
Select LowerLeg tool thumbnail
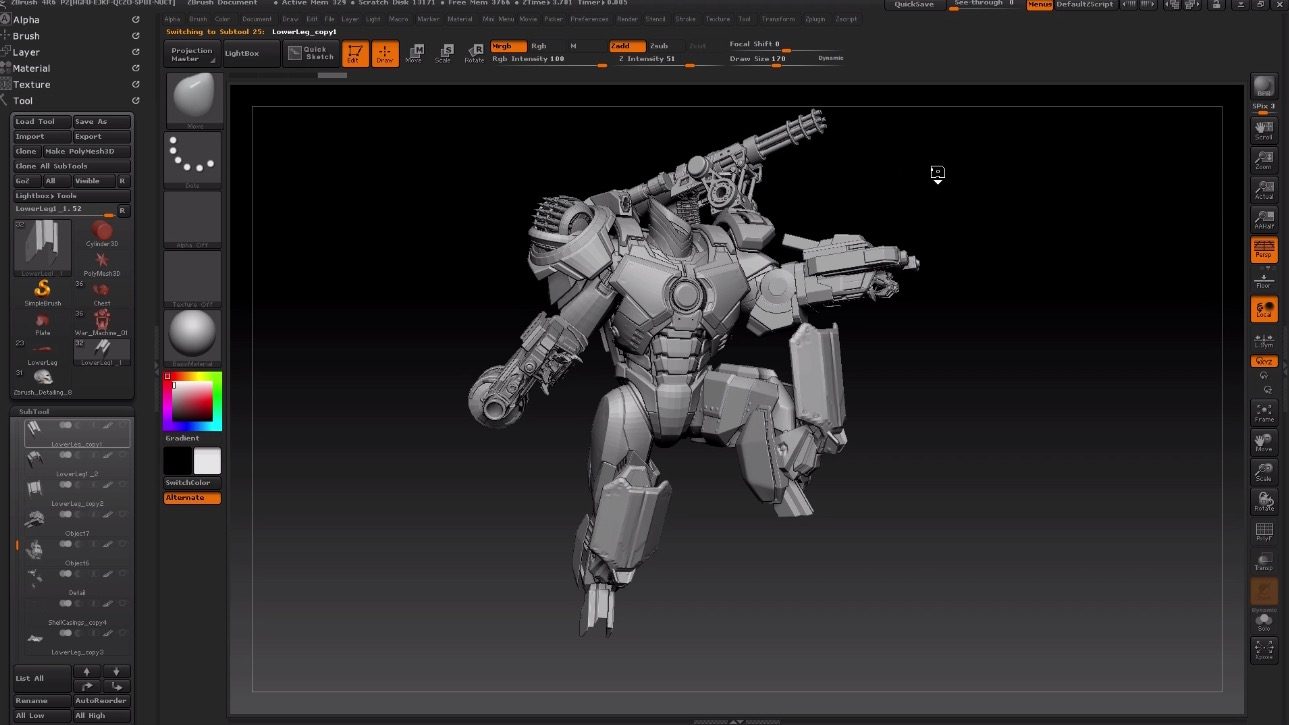coord(43,351)
